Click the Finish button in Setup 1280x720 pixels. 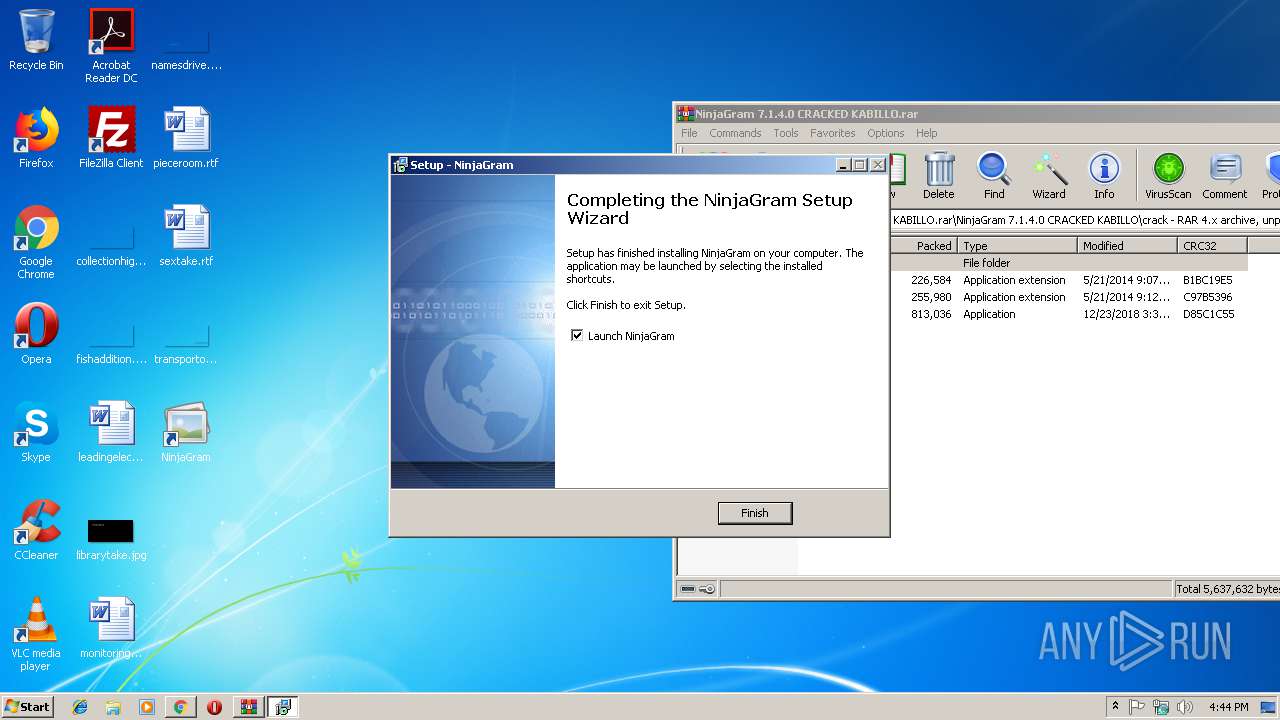click(755, 513)
